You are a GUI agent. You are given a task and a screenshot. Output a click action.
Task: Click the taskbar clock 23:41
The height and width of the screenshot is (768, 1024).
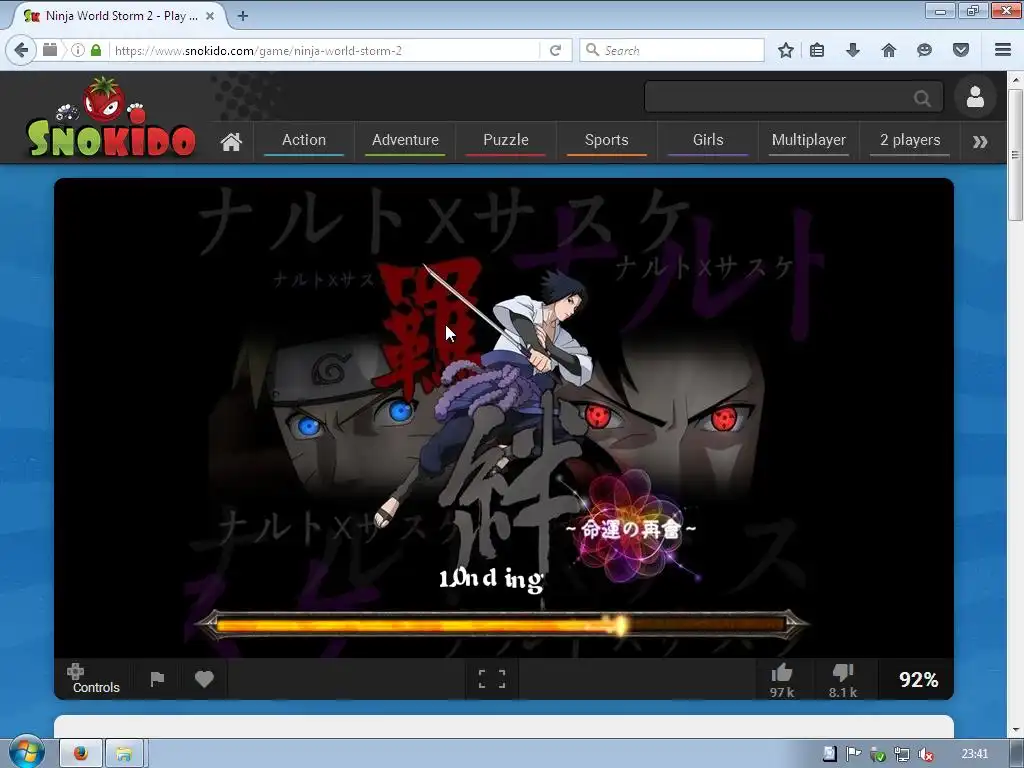[974, 754]
